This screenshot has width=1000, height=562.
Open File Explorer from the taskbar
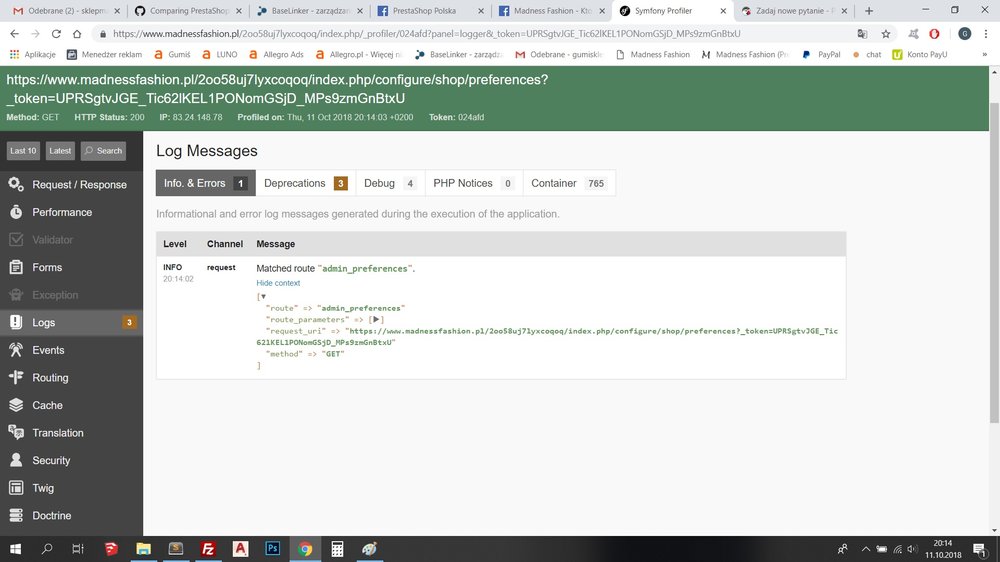(143, 549)
